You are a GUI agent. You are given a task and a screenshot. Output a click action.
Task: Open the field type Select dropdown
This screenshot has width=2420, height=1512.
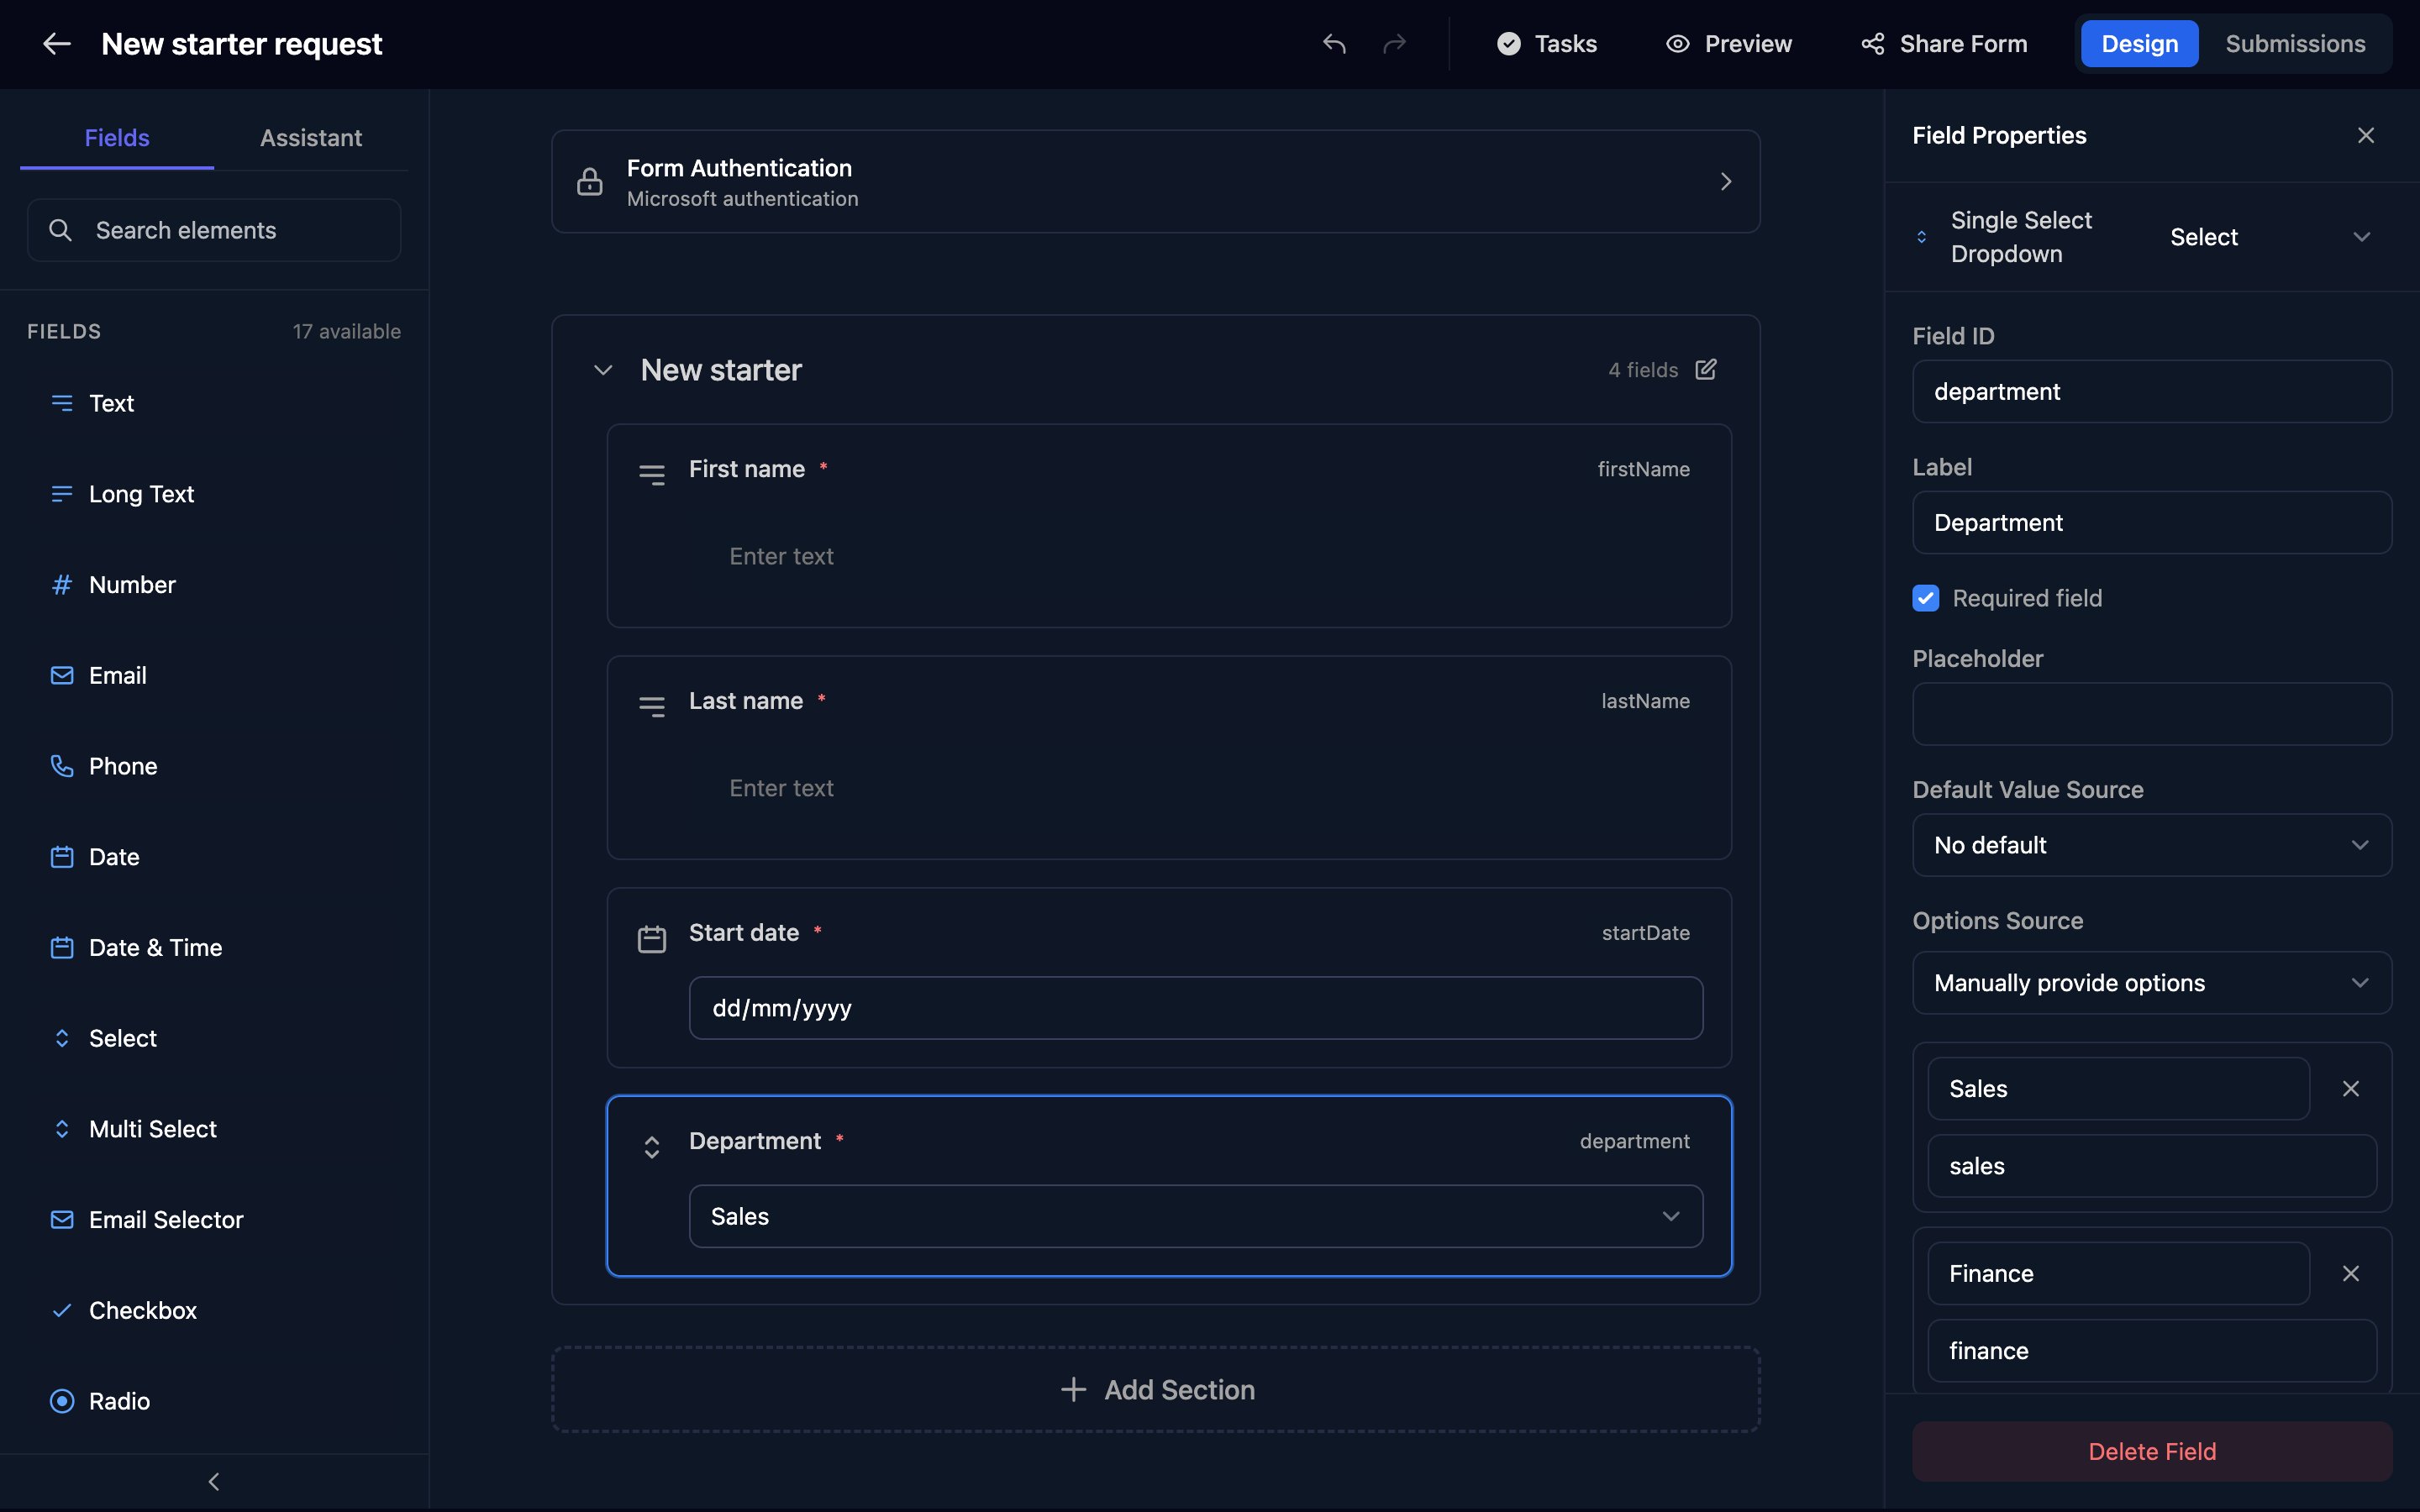tap(2270, 237)
